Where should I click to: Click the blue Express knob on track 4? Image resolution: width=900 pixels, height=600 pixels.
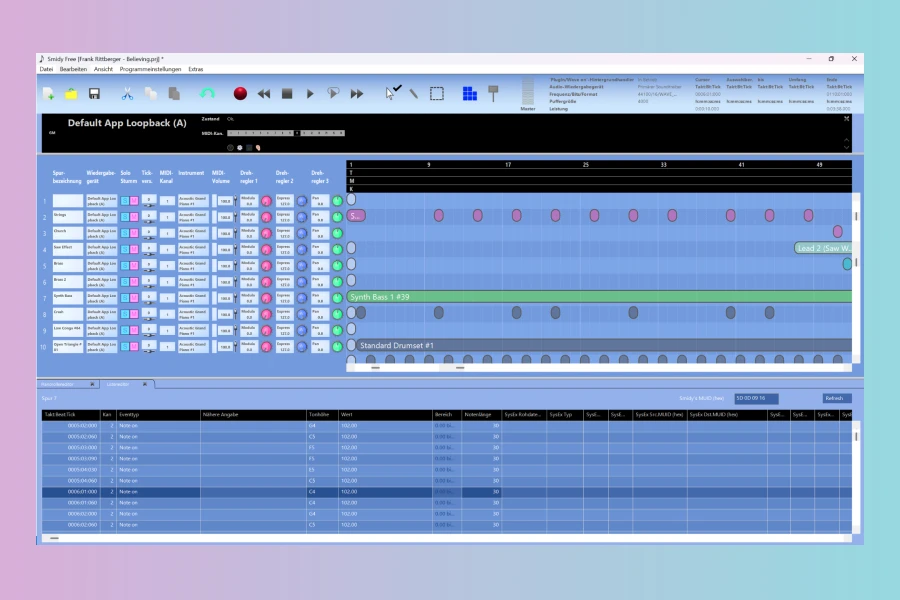pyautogui.click(x=302, y=249)
